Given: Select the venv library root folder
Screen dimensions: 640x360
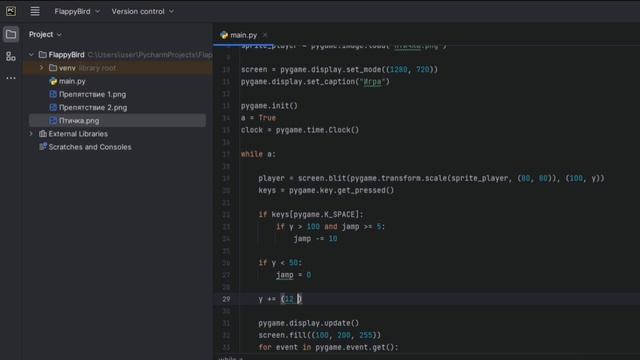Looking at the screenshot, I should [118, 68].
